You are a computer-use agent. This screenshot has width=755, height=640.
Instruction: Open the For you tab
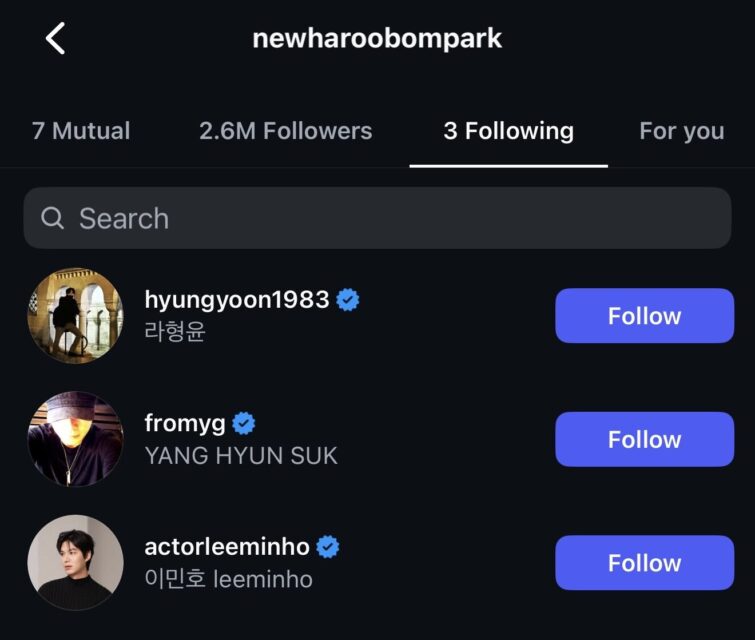pyautogui.click(x=681, y=131)
